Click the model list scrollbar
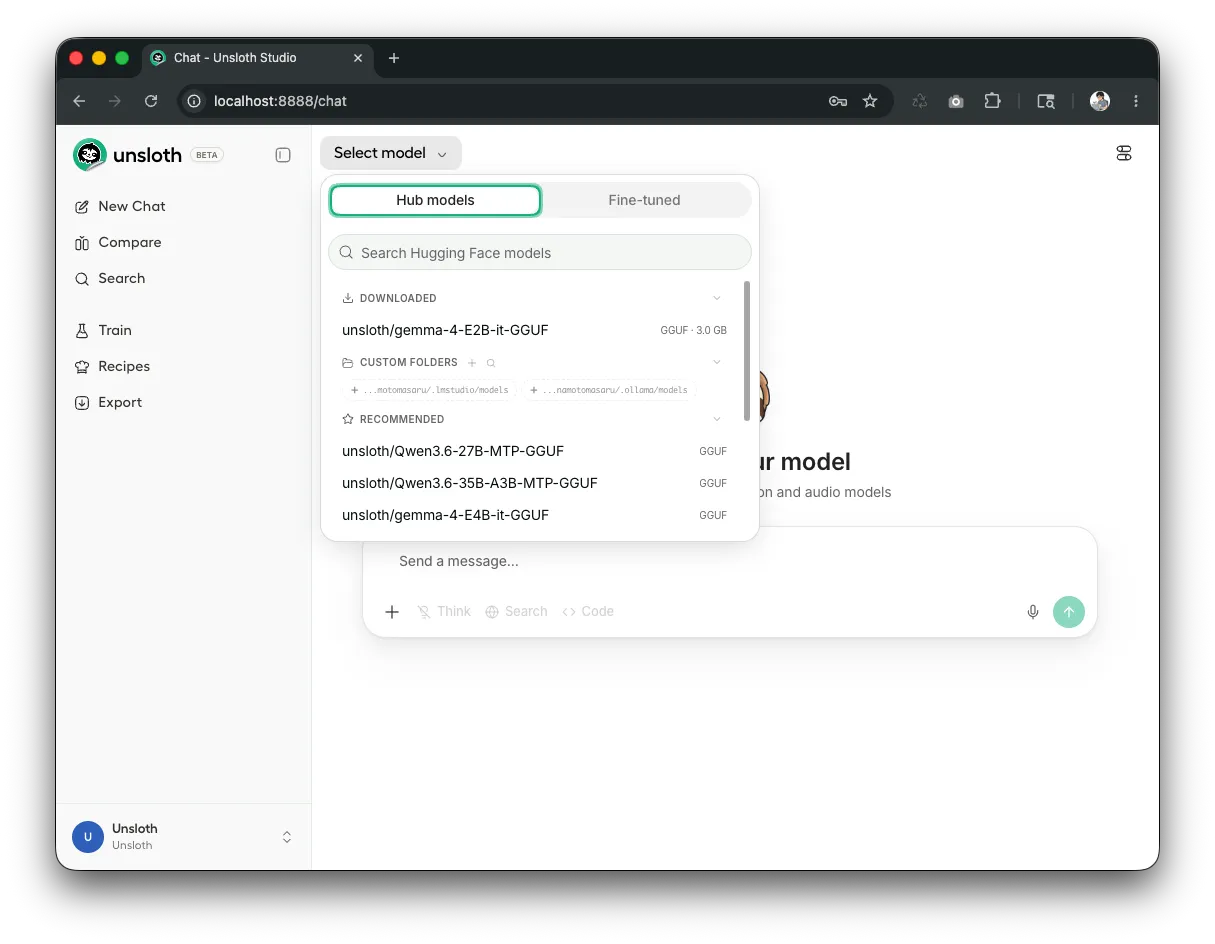Screen dimensions: 1215x944 coord(747,350)
